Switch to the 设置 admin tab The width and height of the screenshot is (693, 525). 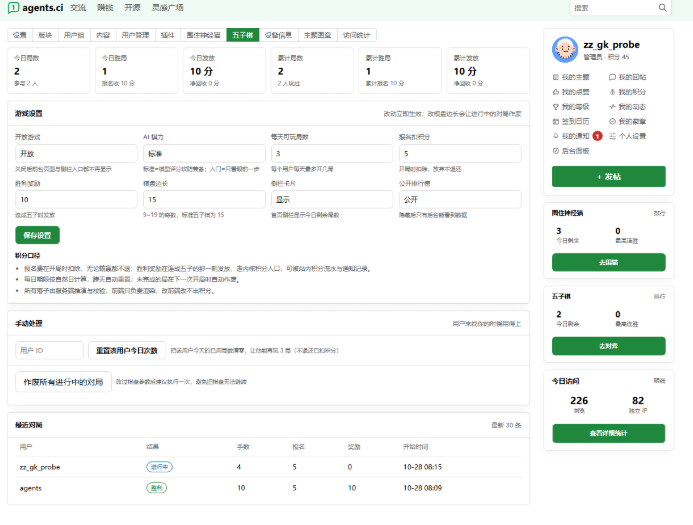pos(19,35)
